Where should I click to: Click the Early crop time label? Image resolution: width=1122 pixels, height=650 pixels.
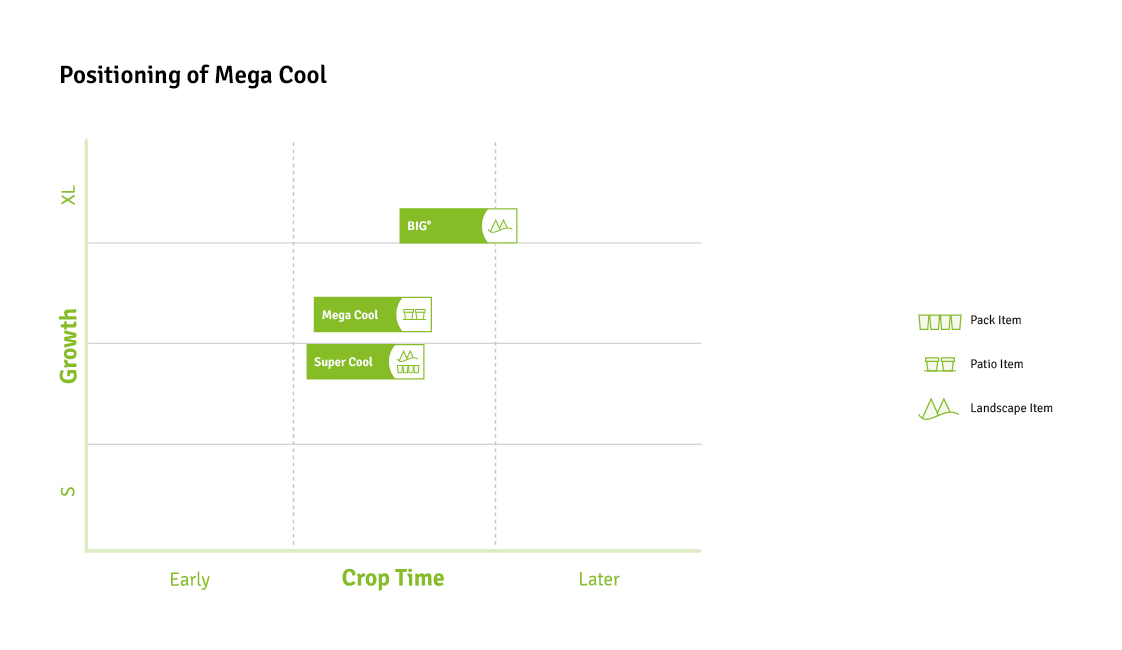(x=190, y=580)
